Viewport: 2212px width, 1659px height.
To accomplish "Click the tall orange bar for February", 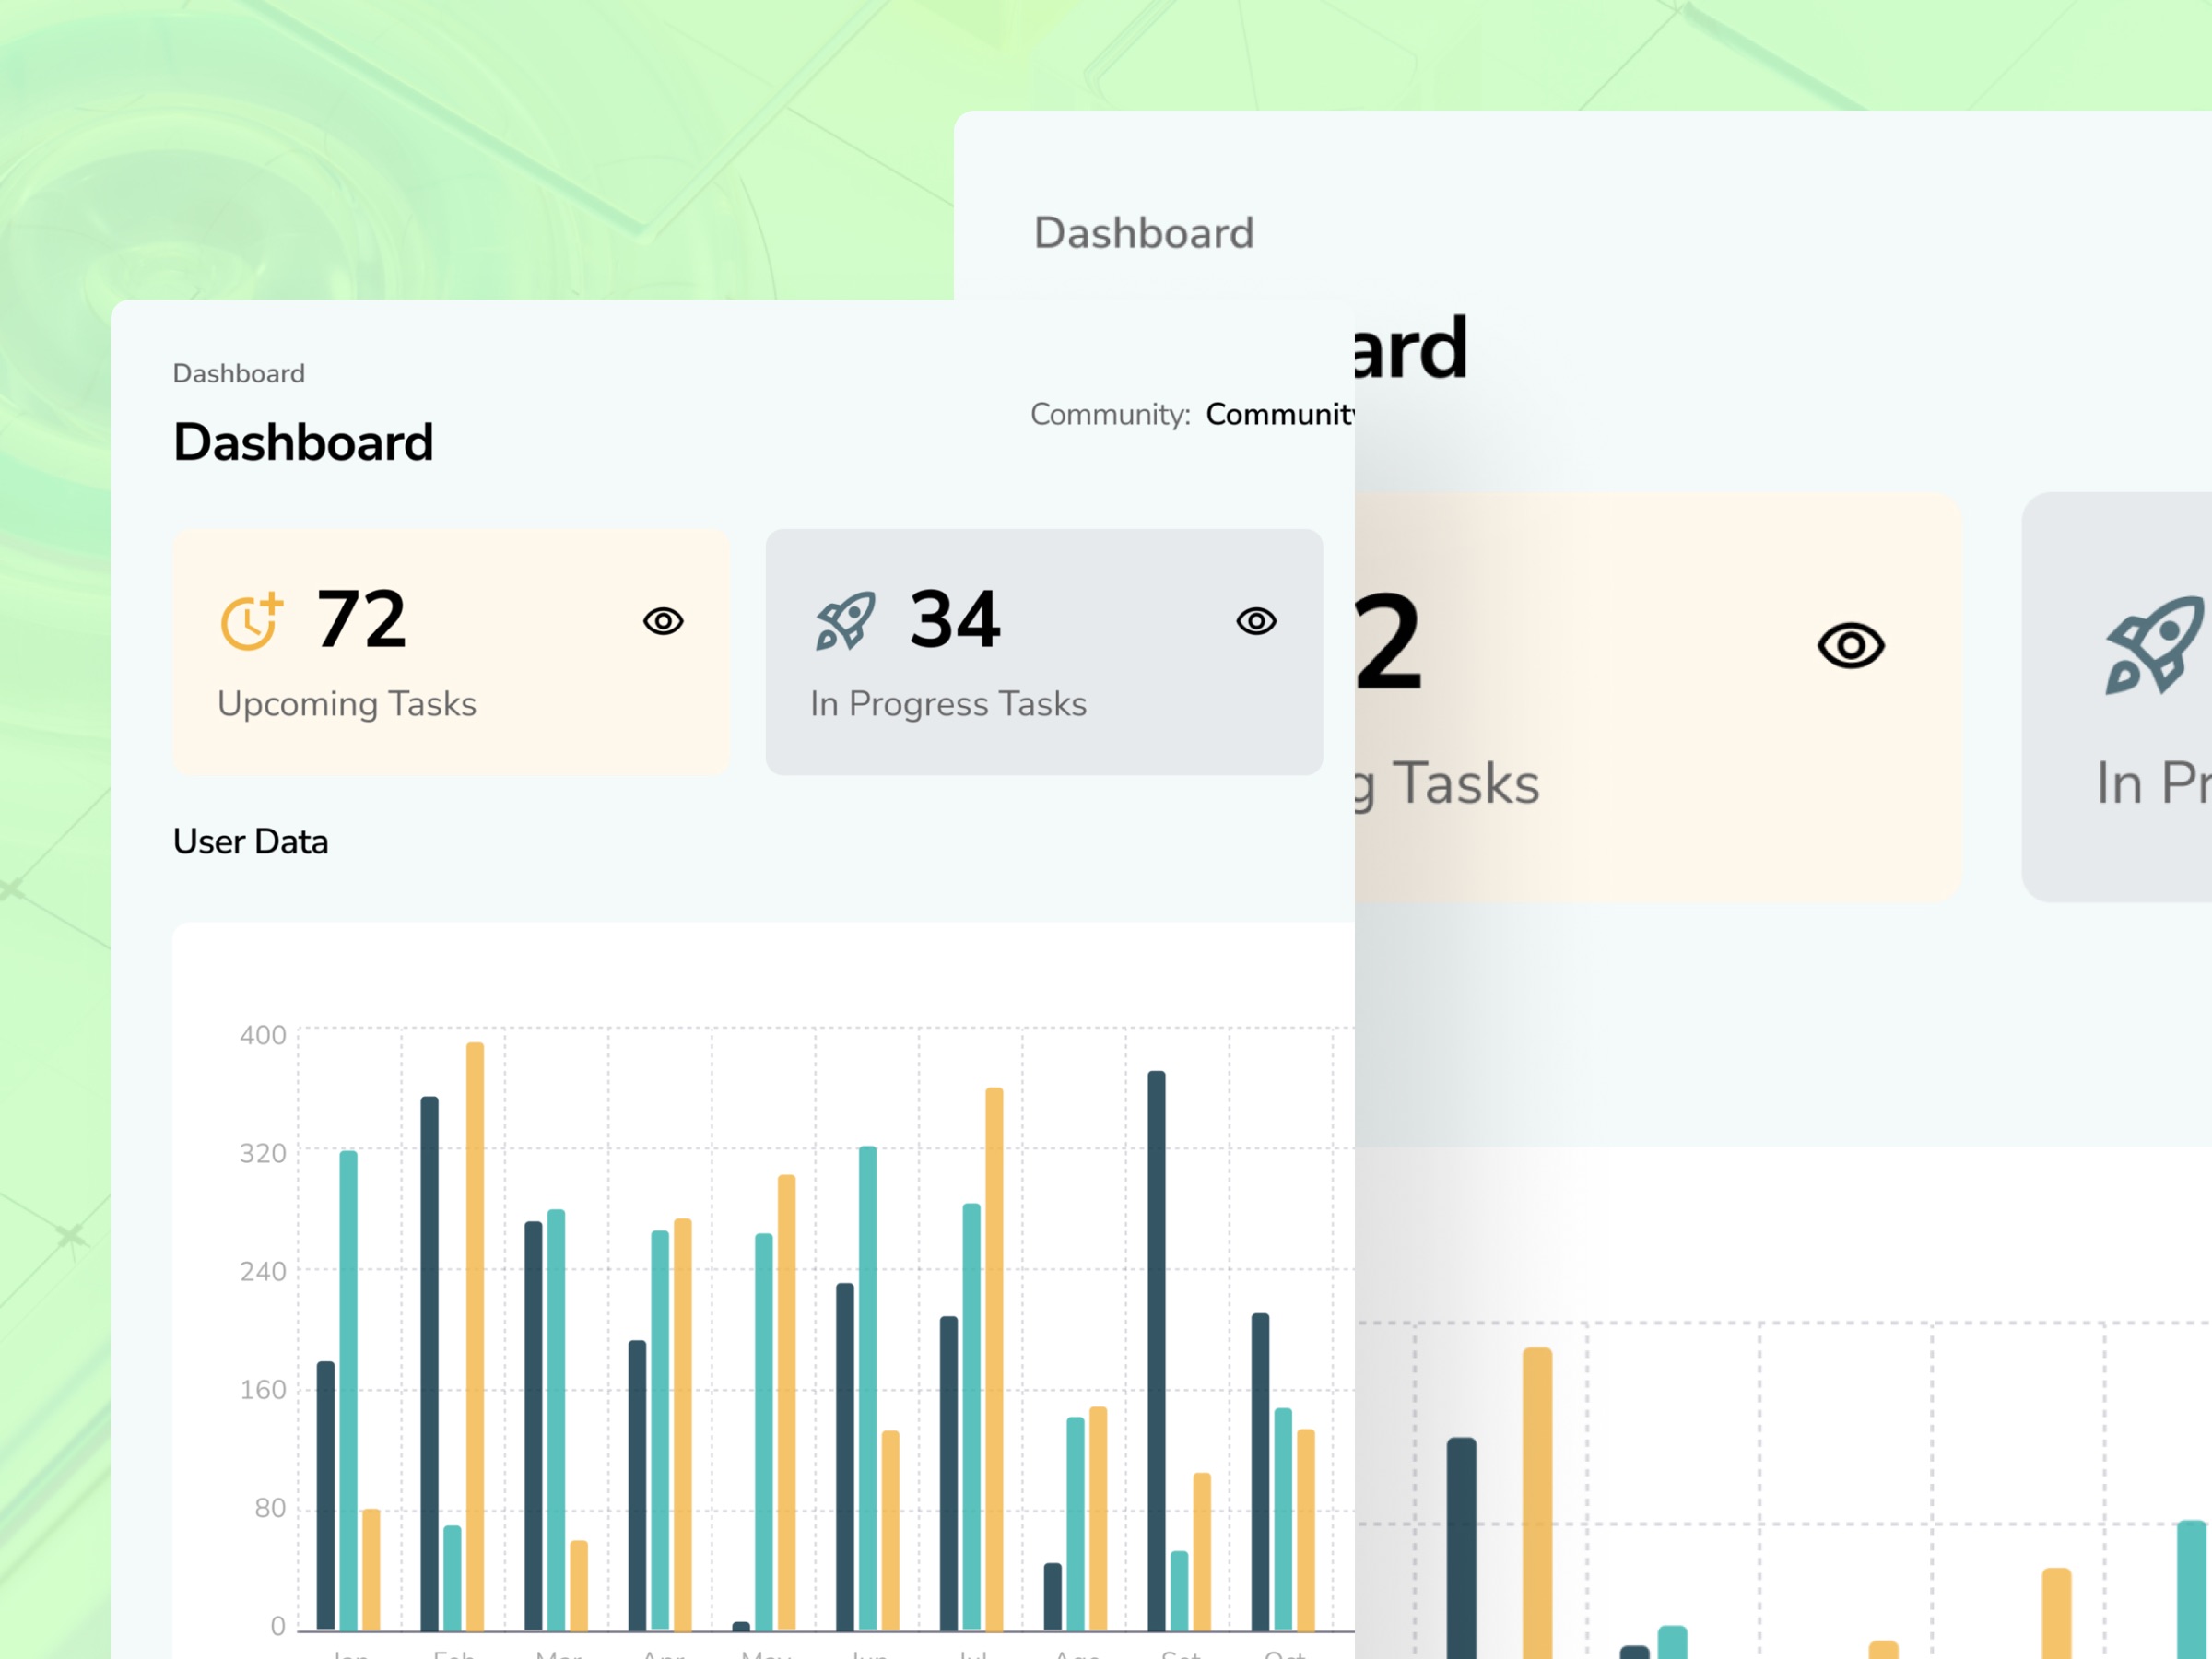I will point(475,1336).
